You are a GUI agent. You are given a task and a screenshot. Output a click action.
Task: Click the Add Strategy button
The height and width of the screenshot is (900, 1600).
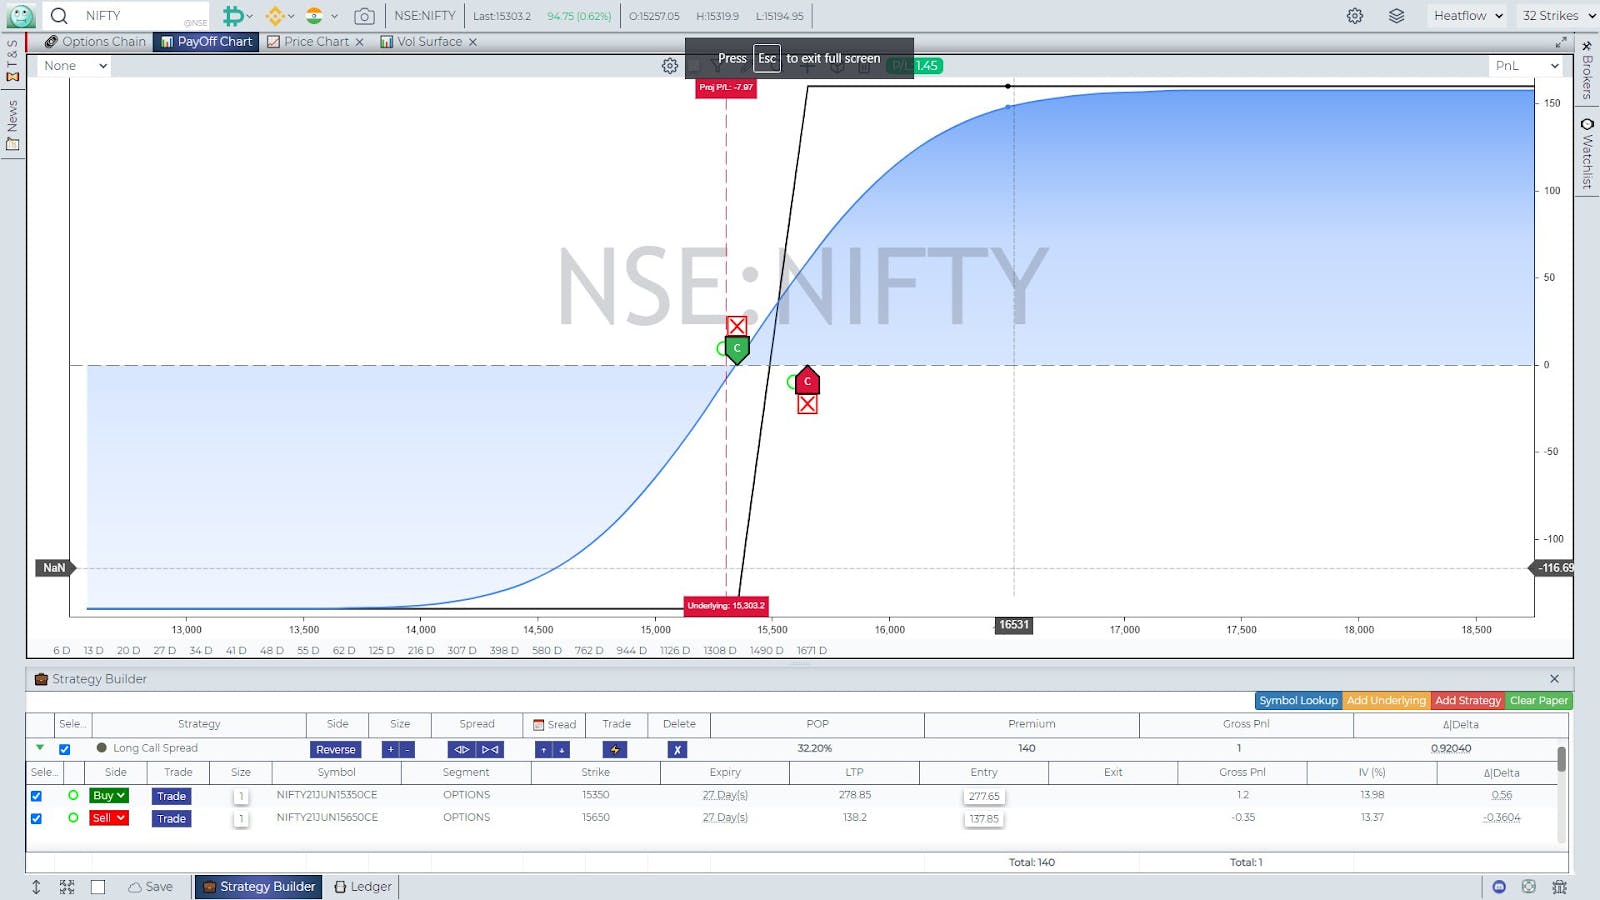click(x=1467, y=700)
